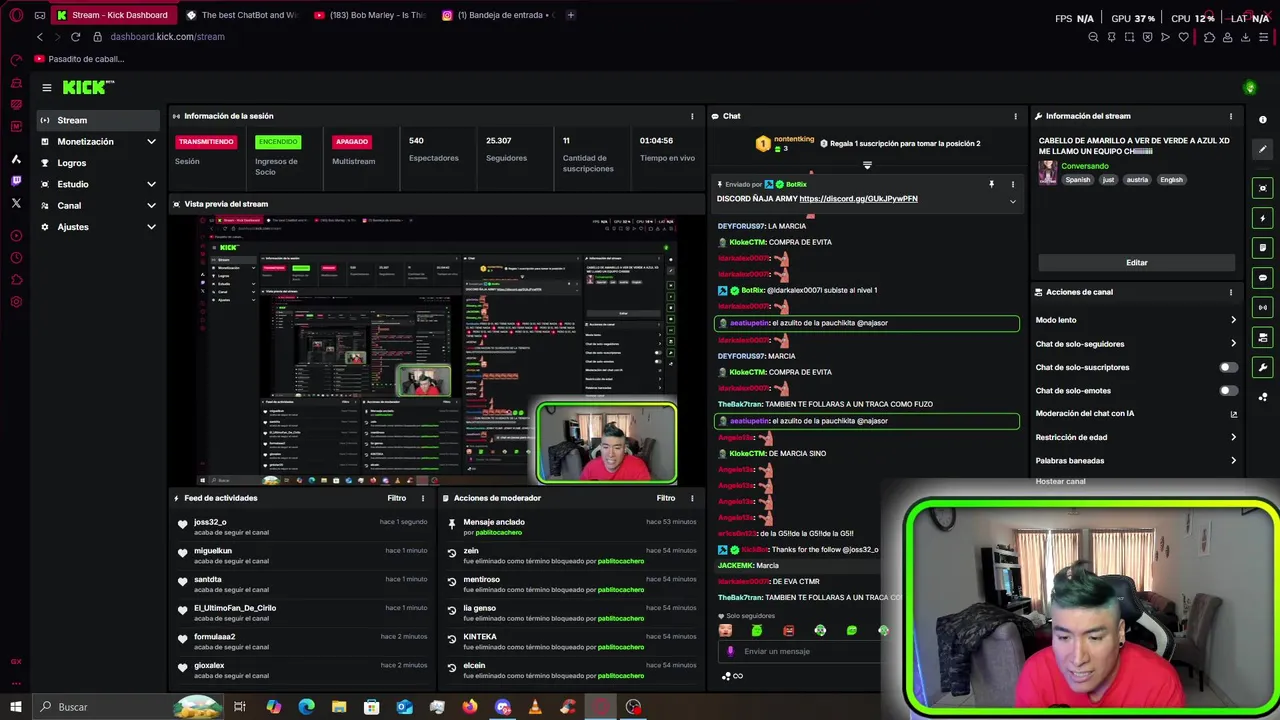
Task: Collapse the subscription leaderboard bar in chat
Action: (867, 165)
